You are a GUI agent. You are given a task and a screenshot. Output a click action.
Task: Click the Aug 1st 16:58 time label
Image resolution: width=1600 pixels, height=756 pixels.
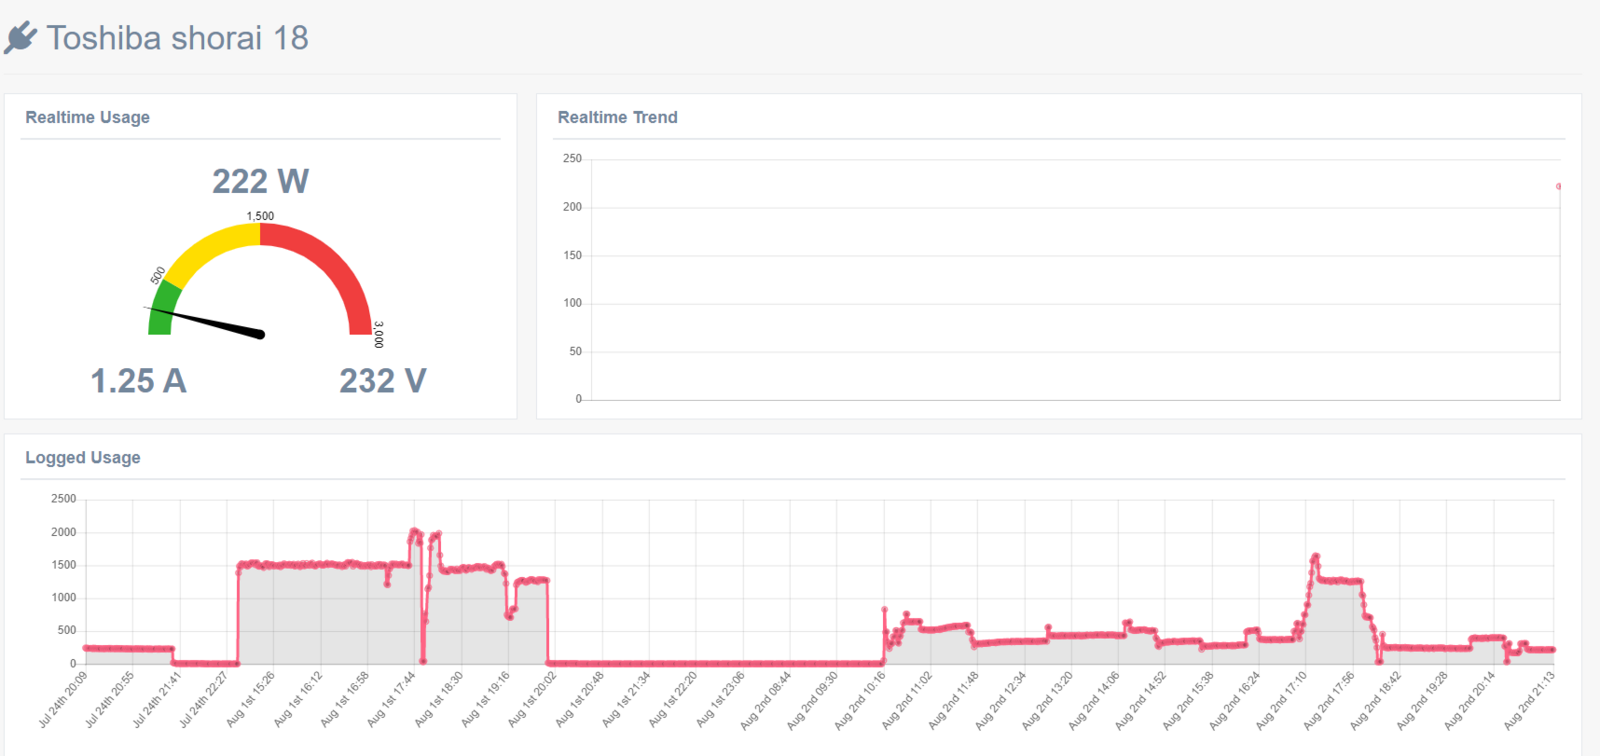345,699
